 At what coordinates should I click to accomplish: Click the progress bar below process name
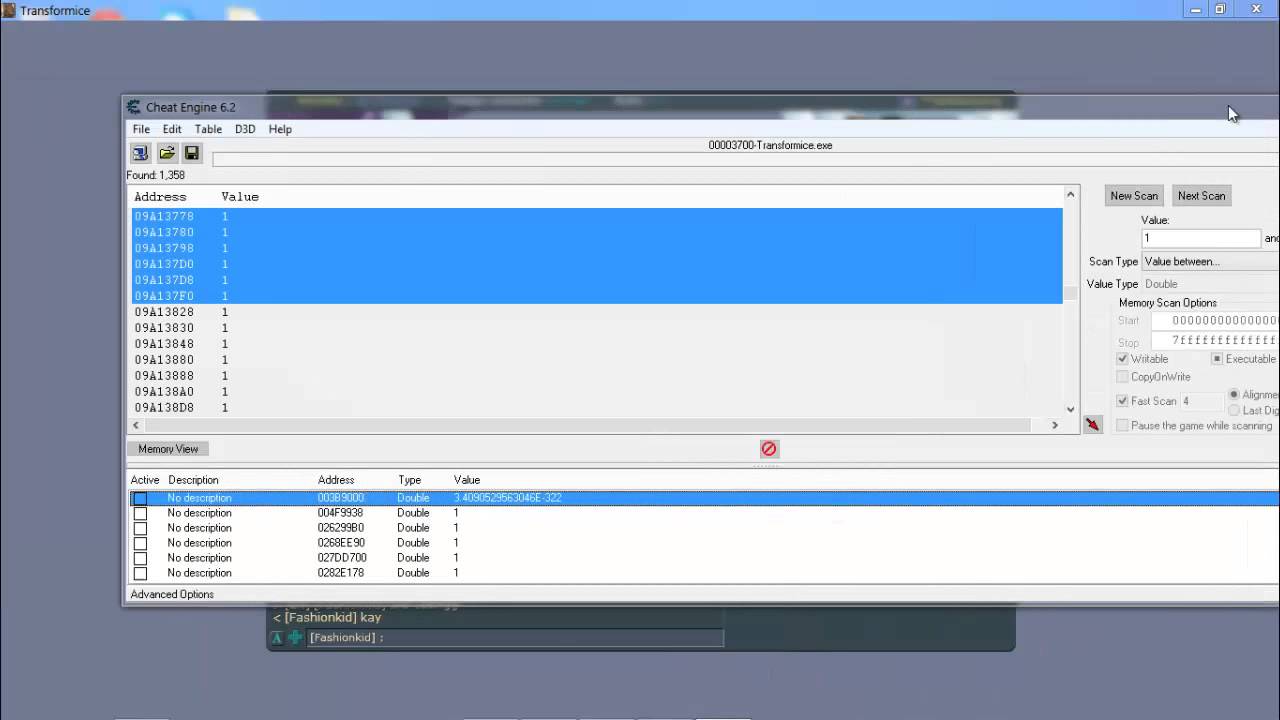[x=745, y=160]
